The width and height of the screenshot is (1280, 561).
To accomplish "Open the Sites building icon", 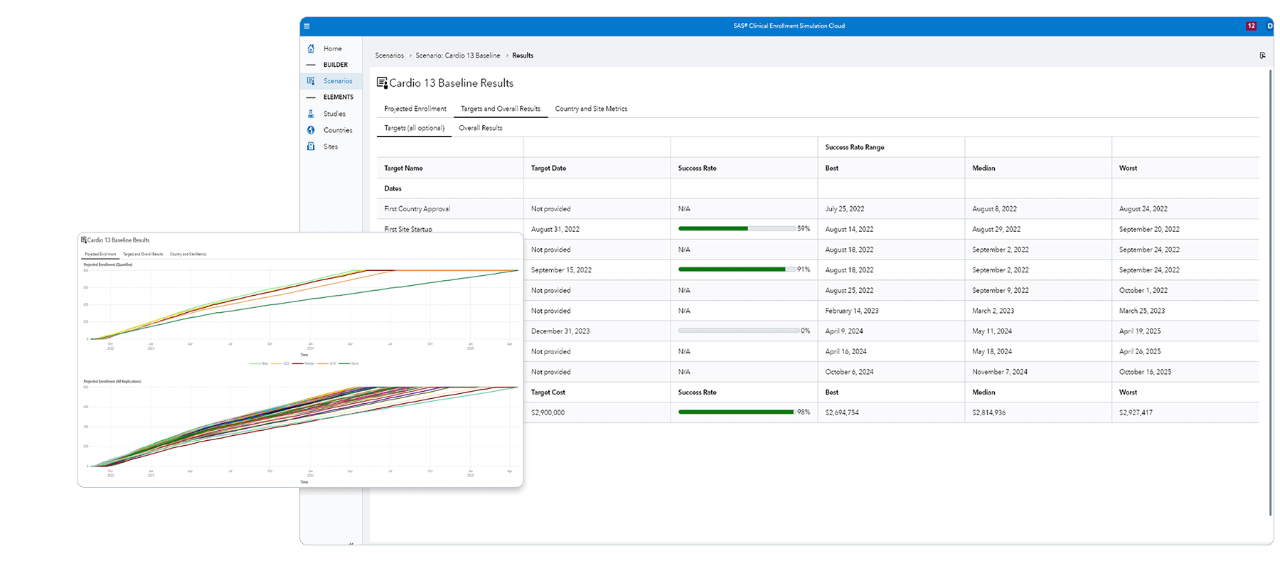I will click(311, 147).
